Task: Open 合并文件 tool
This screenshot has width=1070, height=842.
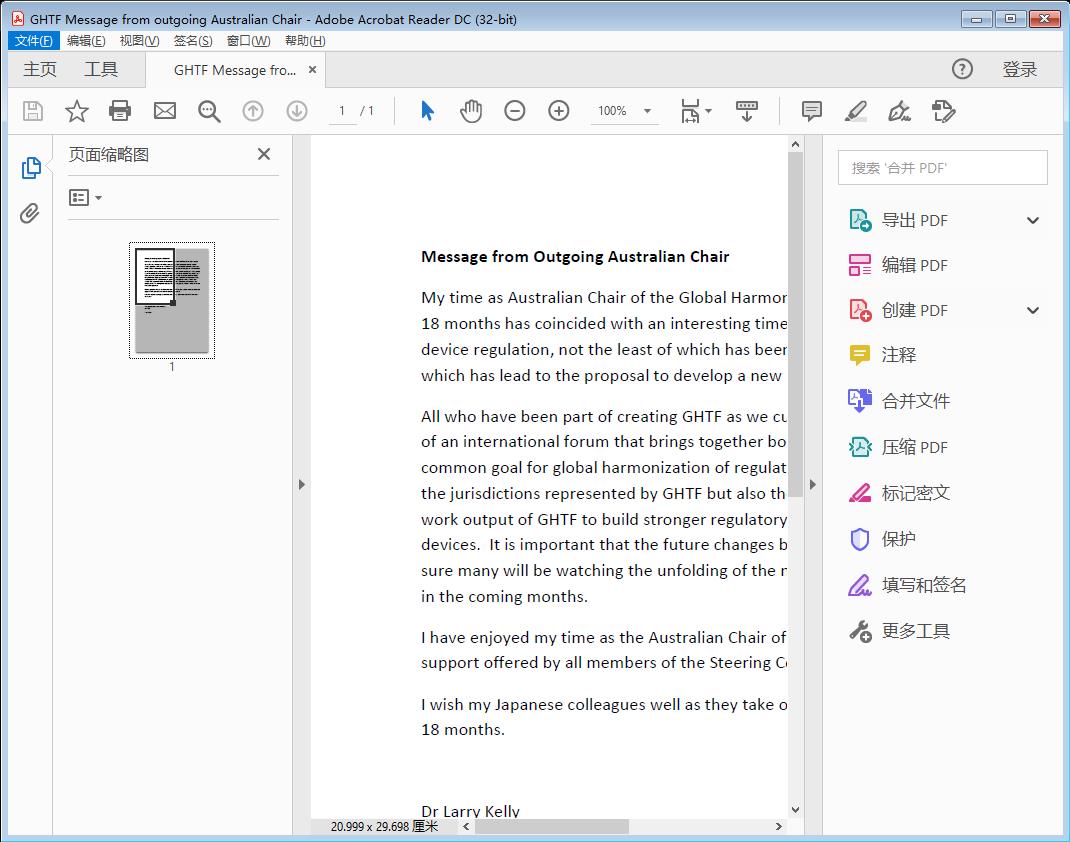Action: coord(915,401)
